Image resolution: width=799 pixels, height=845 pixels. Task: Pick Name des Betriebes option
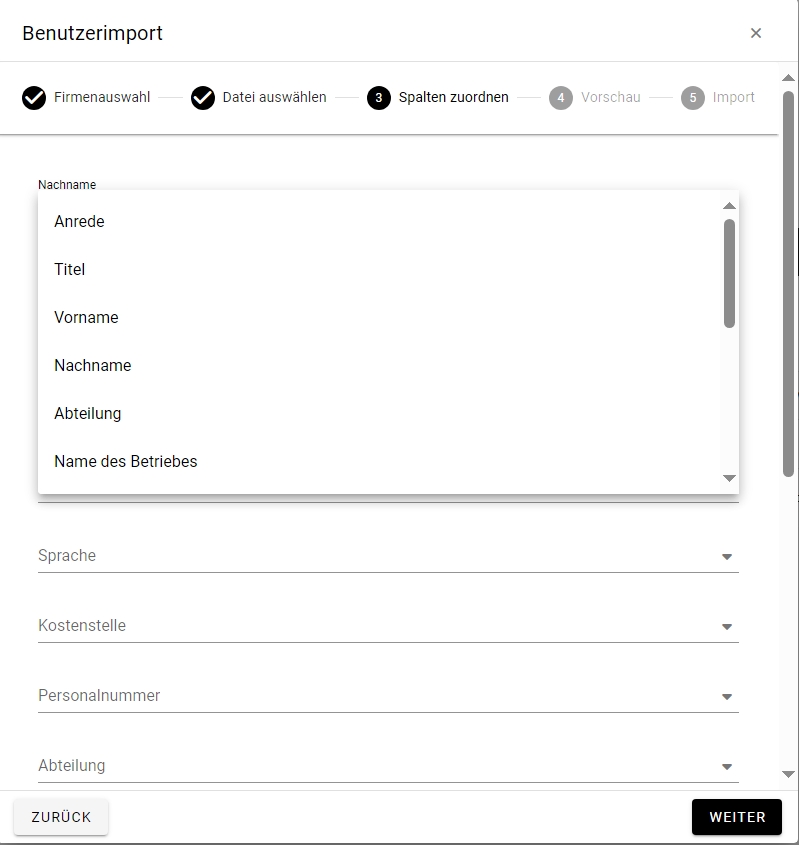(x=126, y=462)
